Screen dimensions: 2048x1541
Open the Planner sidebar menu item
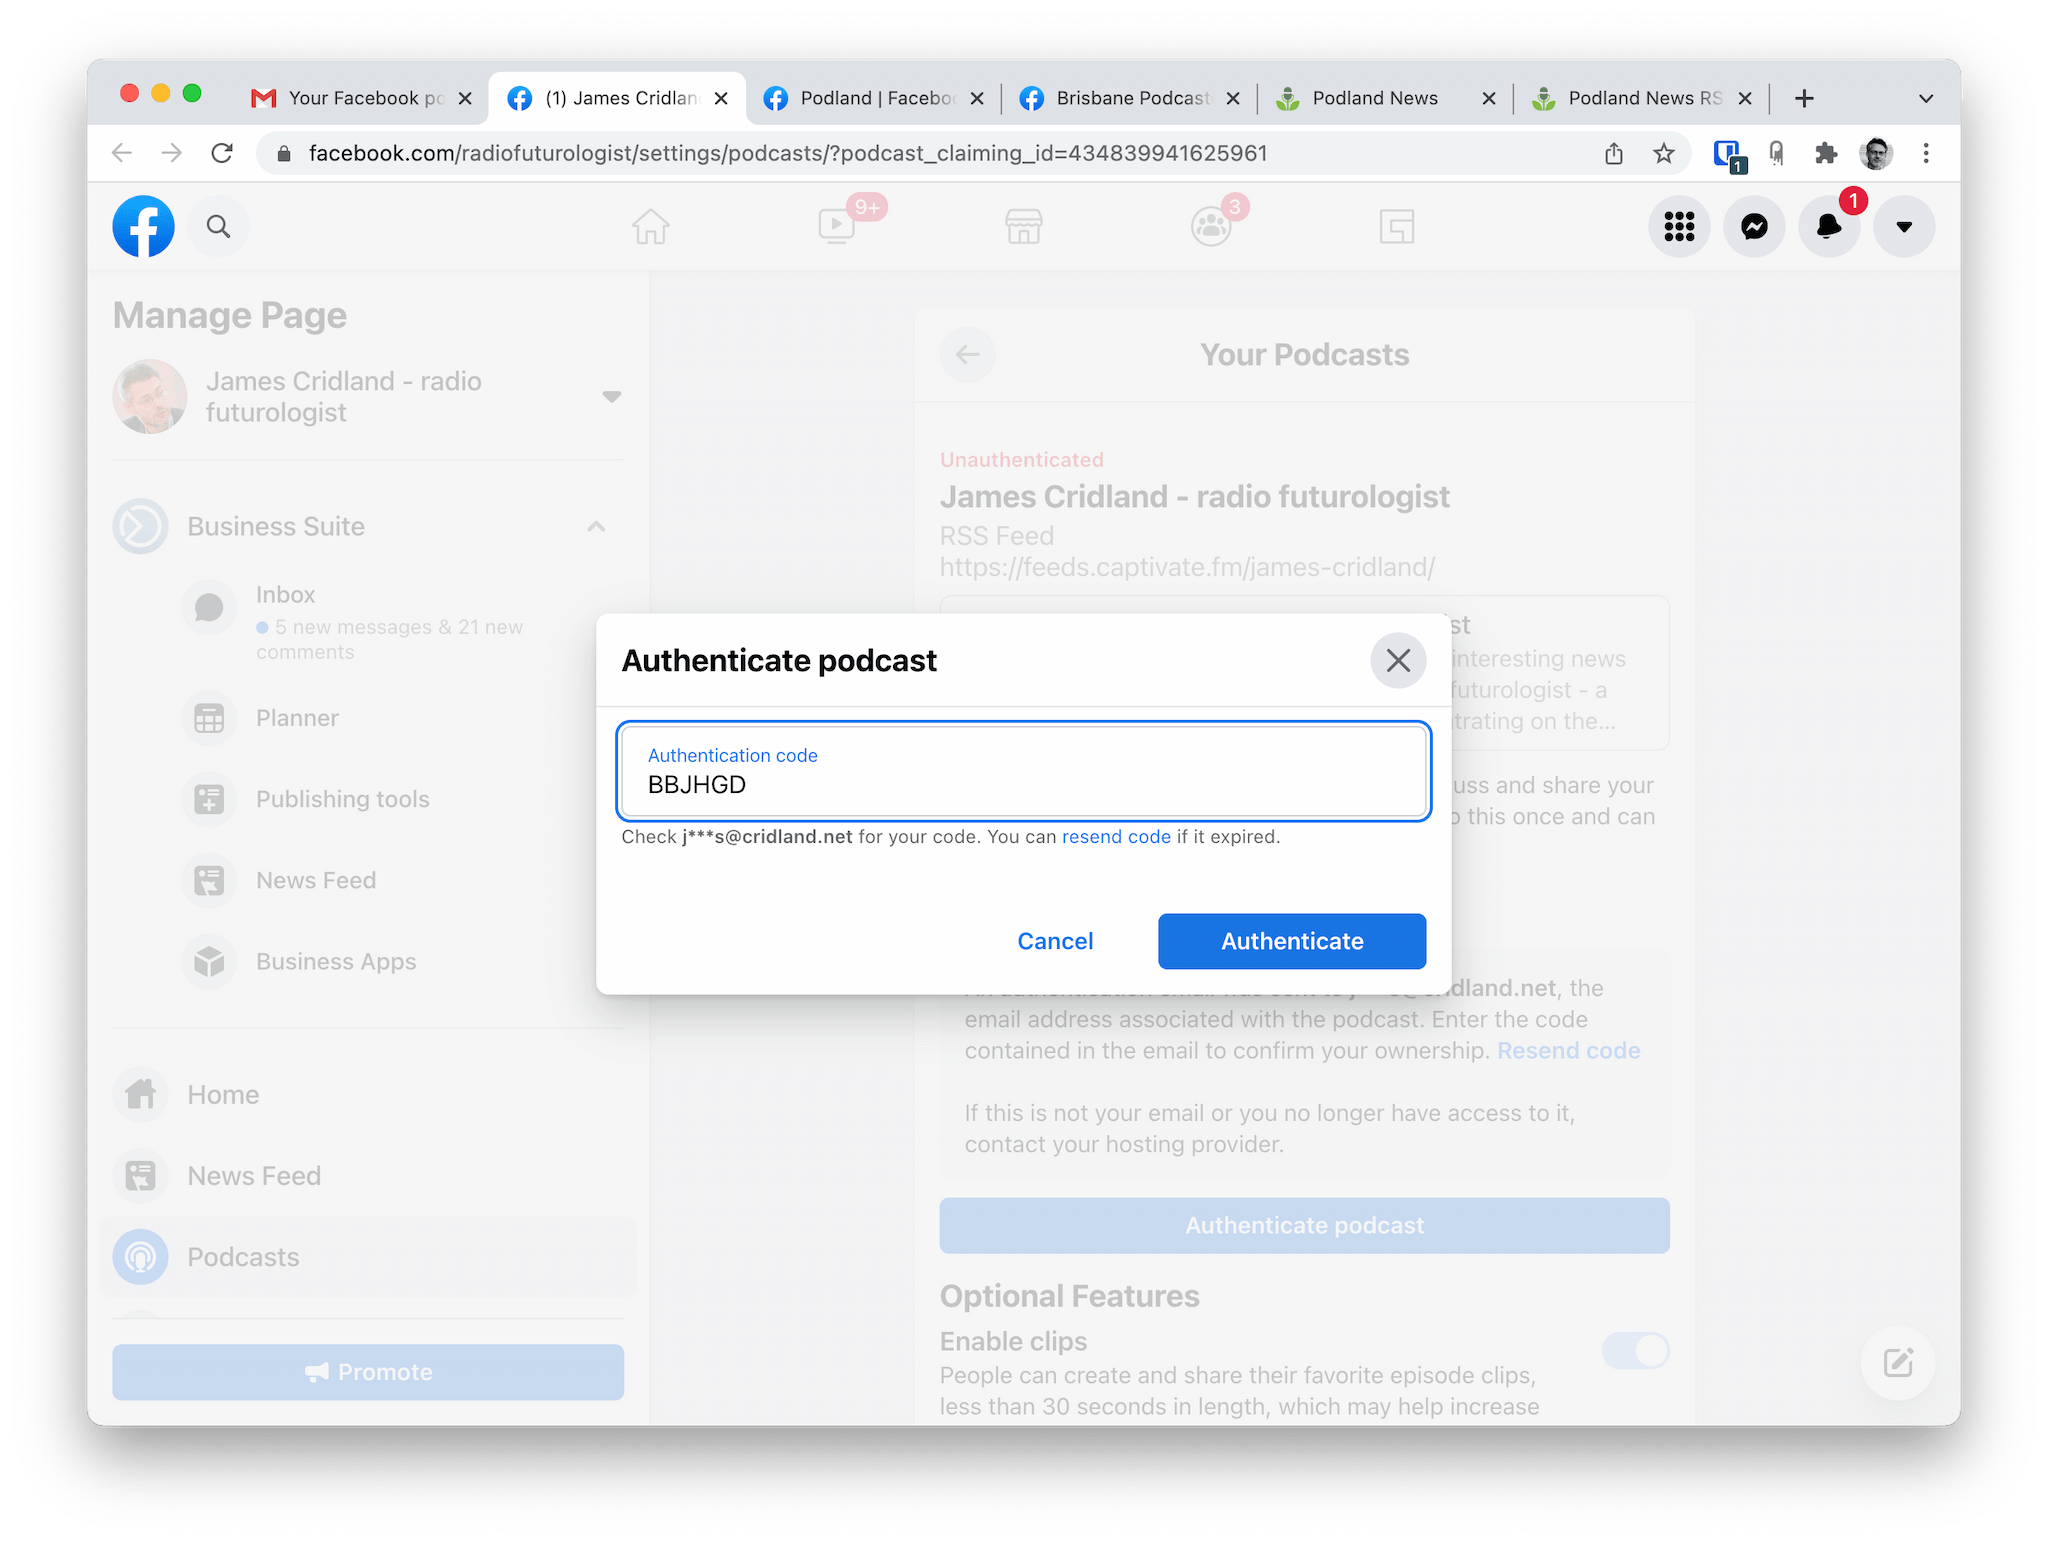point(296,719)
